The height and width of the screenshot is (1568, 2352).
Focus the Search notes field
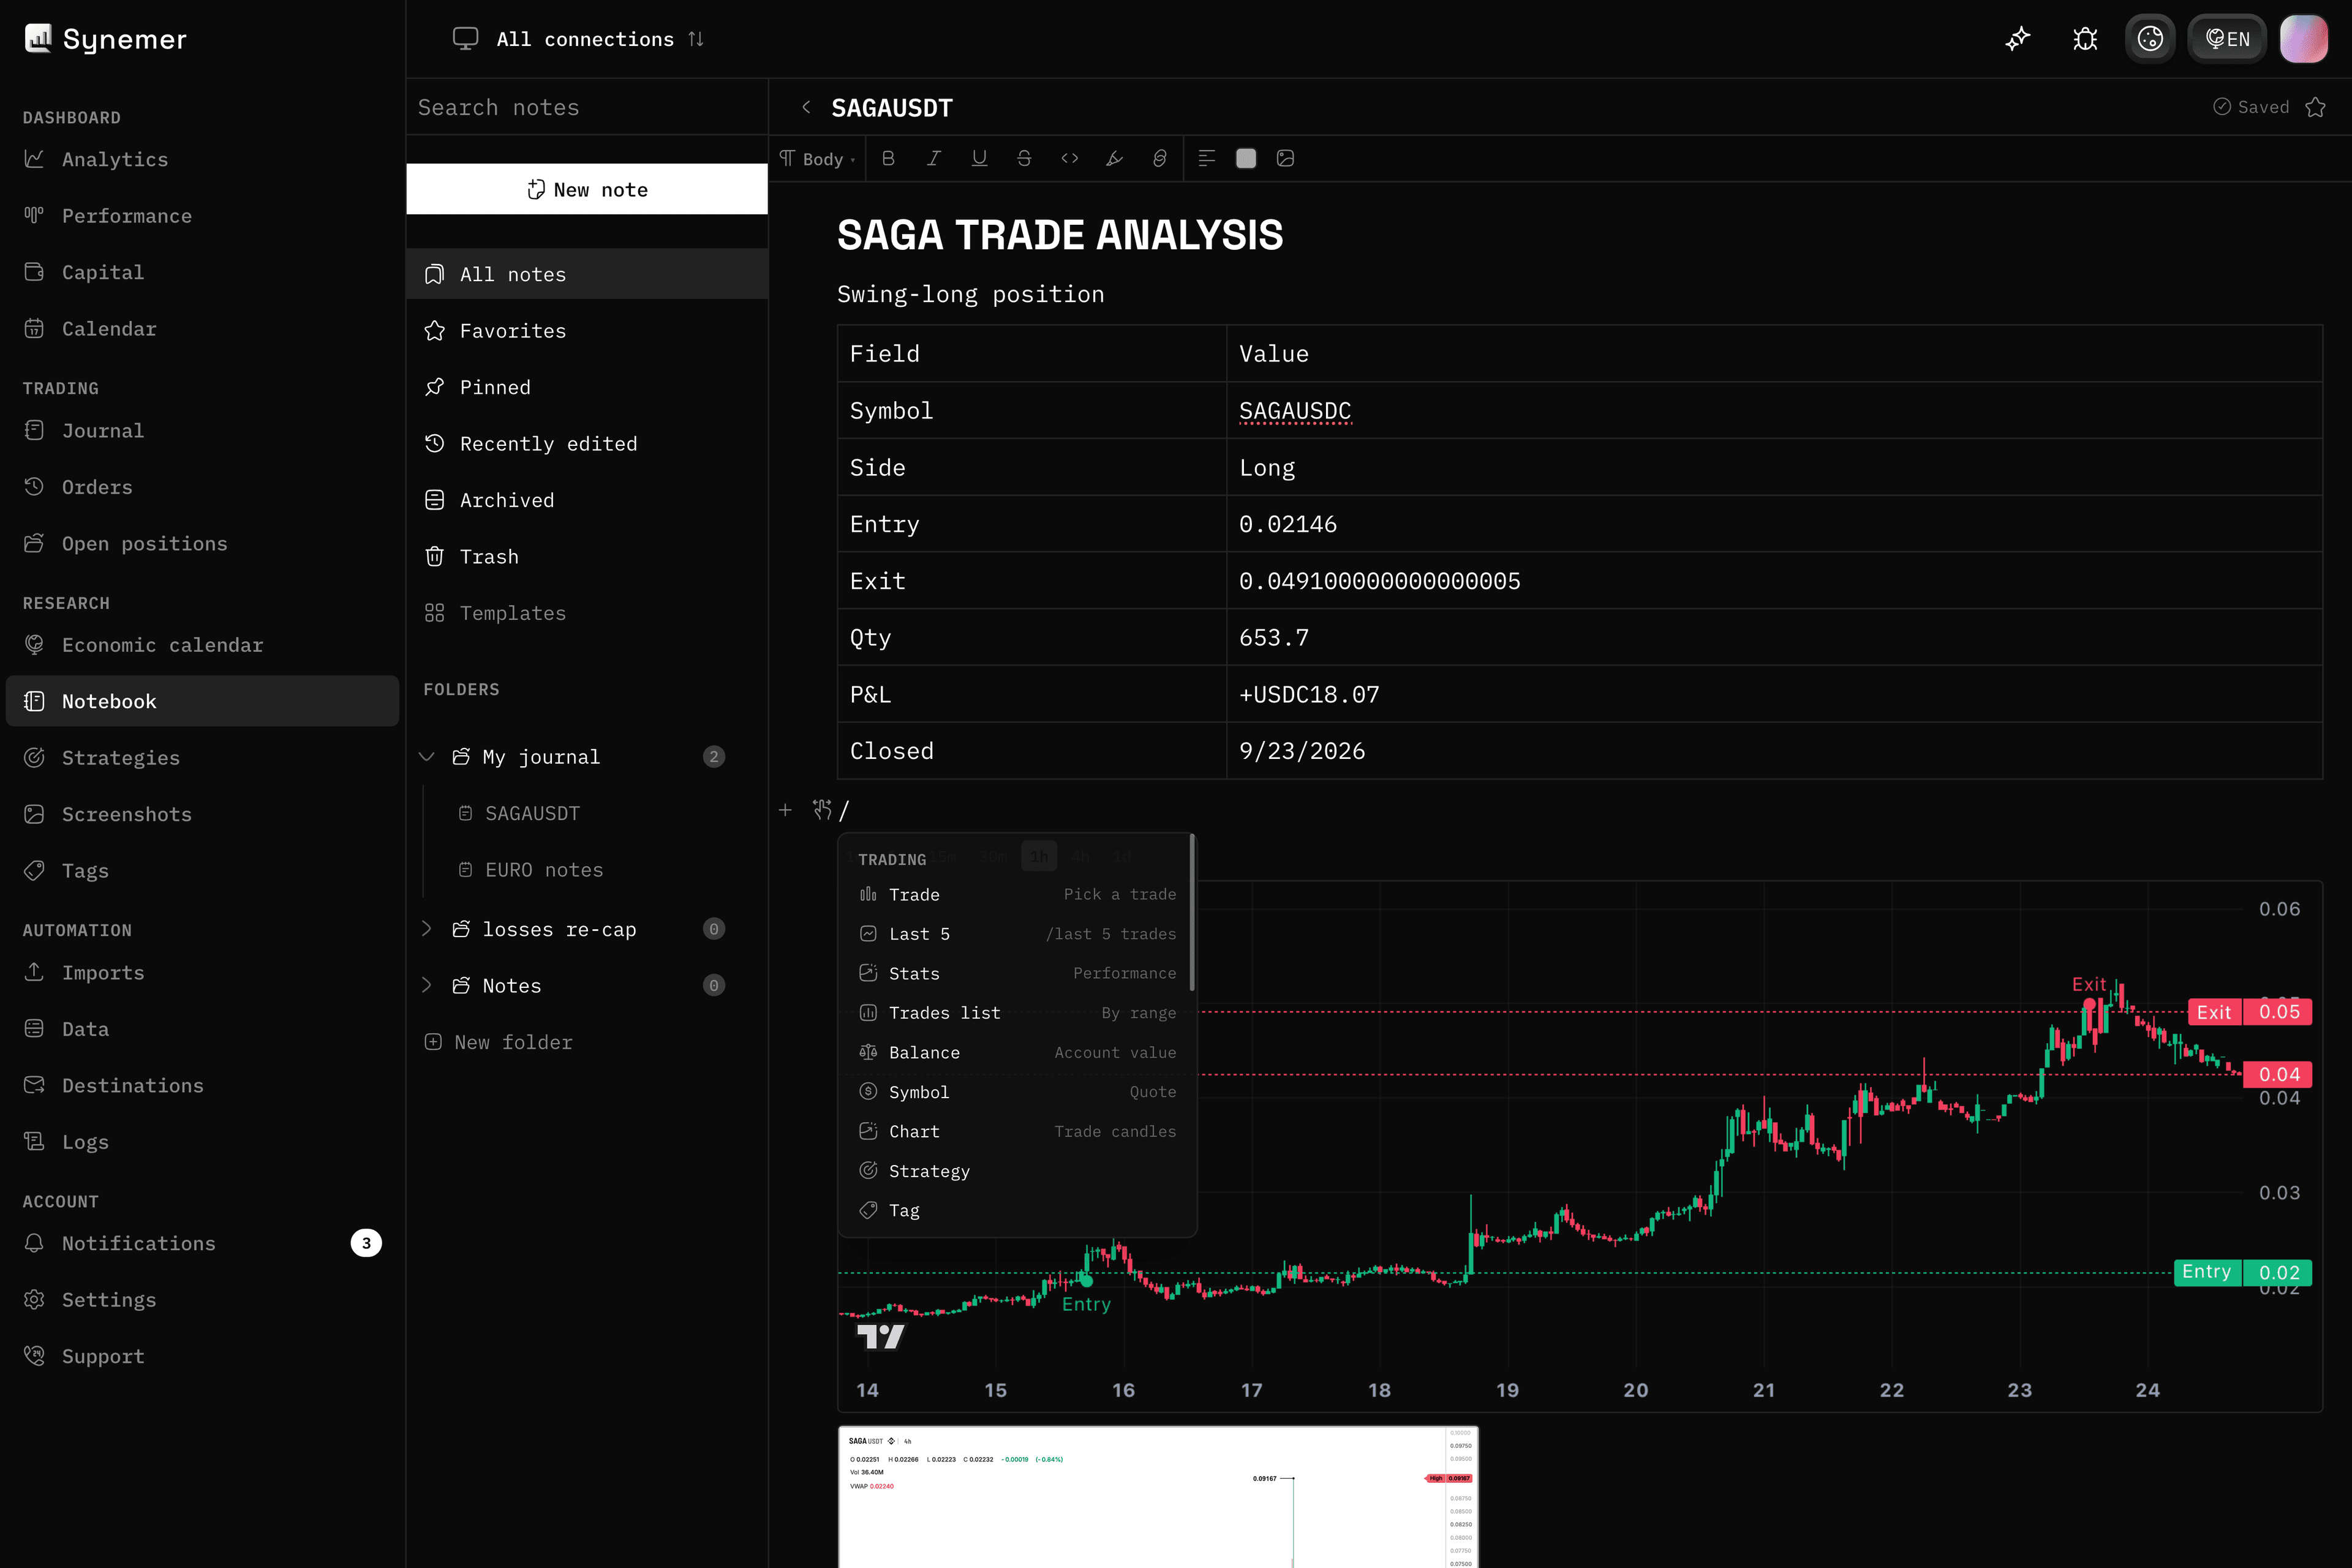(587, 107)
